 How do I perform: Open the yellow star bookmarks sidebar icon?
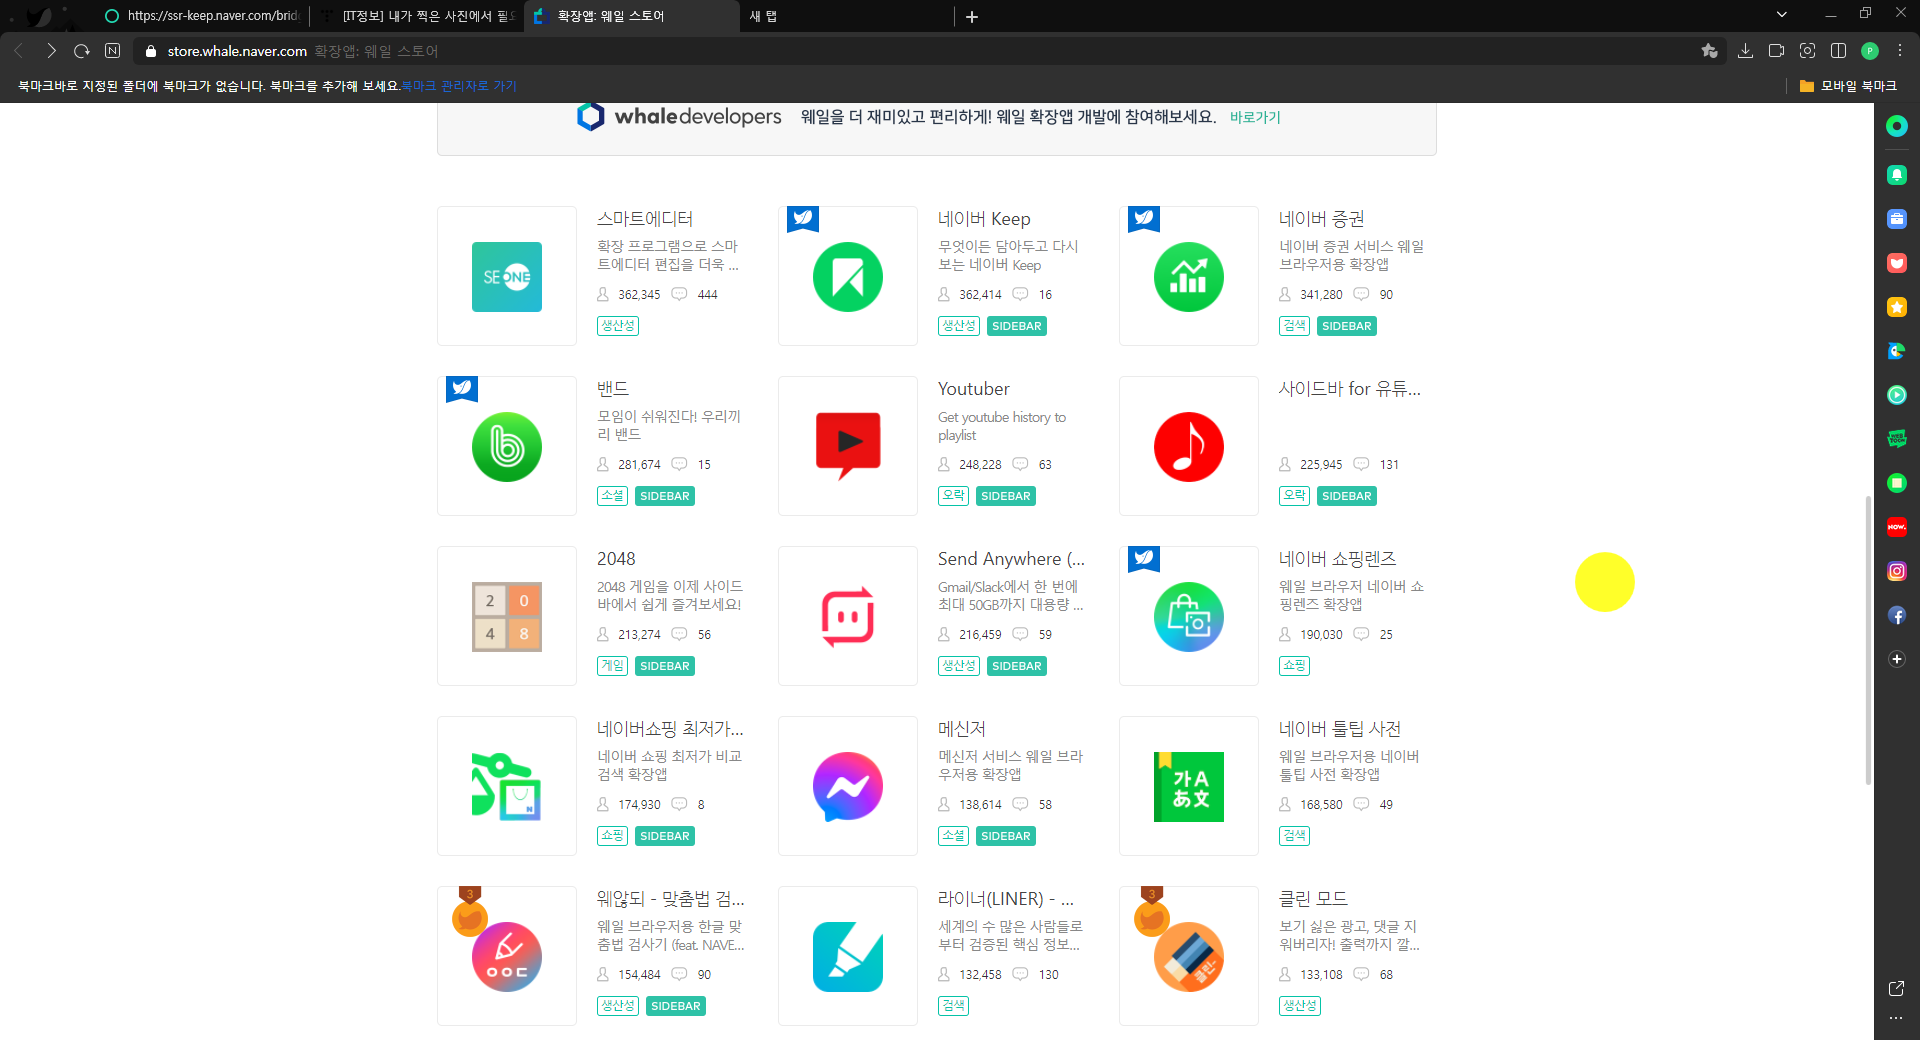pos(1897,307)
